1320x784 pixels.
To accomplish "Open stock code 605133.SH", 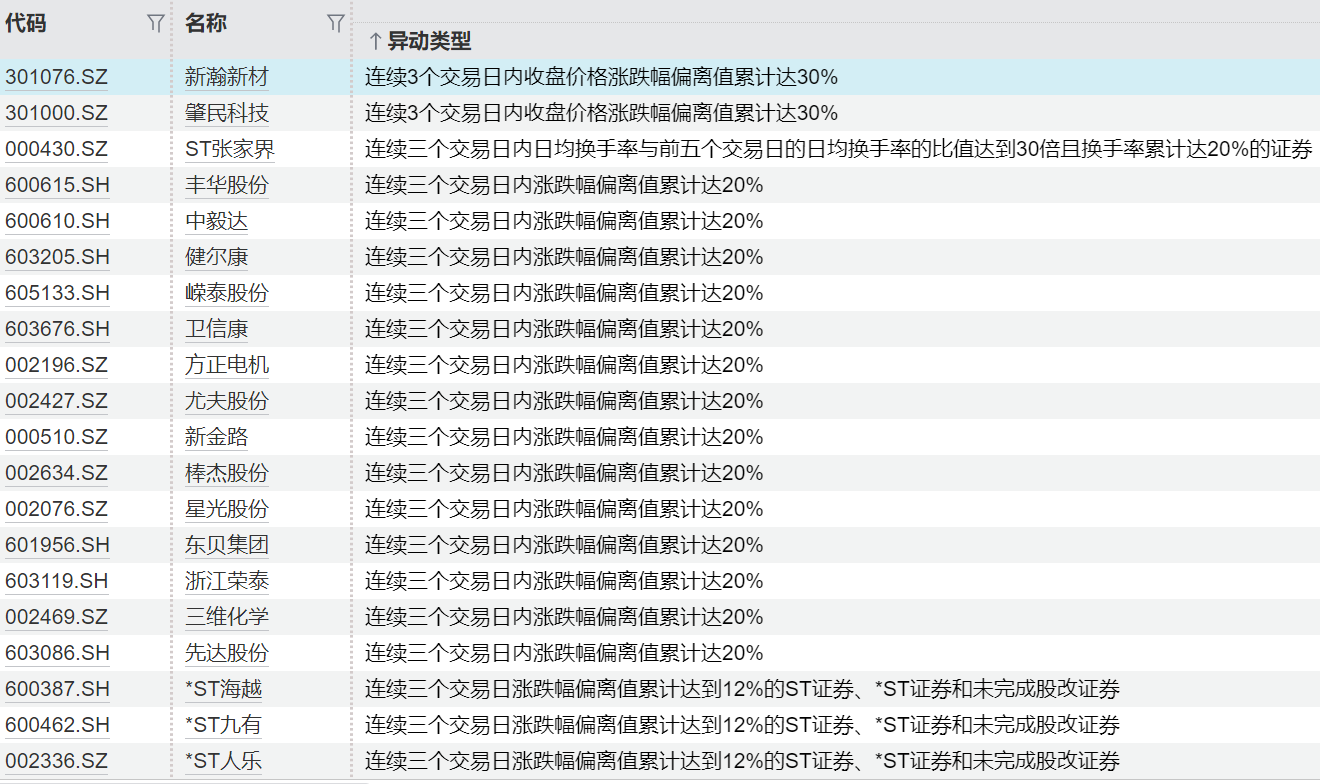I will click(x=58, y=293).
